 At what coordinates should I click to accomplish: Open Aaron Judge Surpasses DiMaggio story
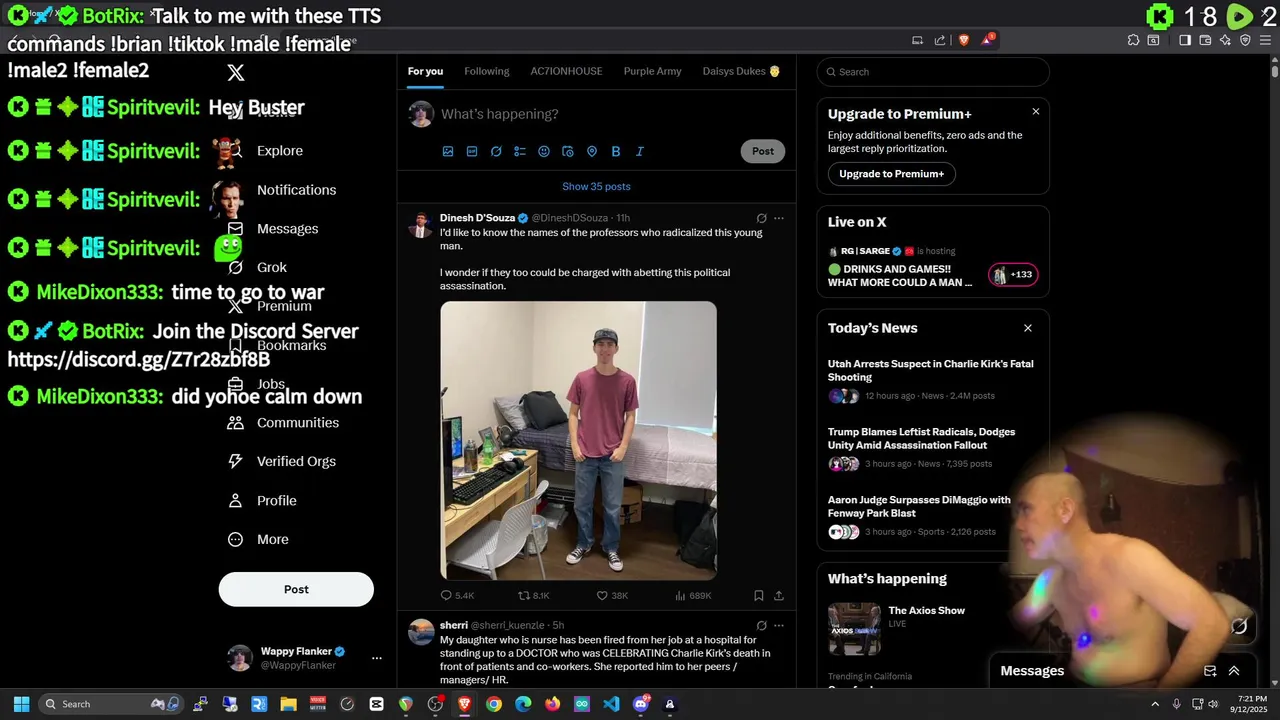(932, 515)
